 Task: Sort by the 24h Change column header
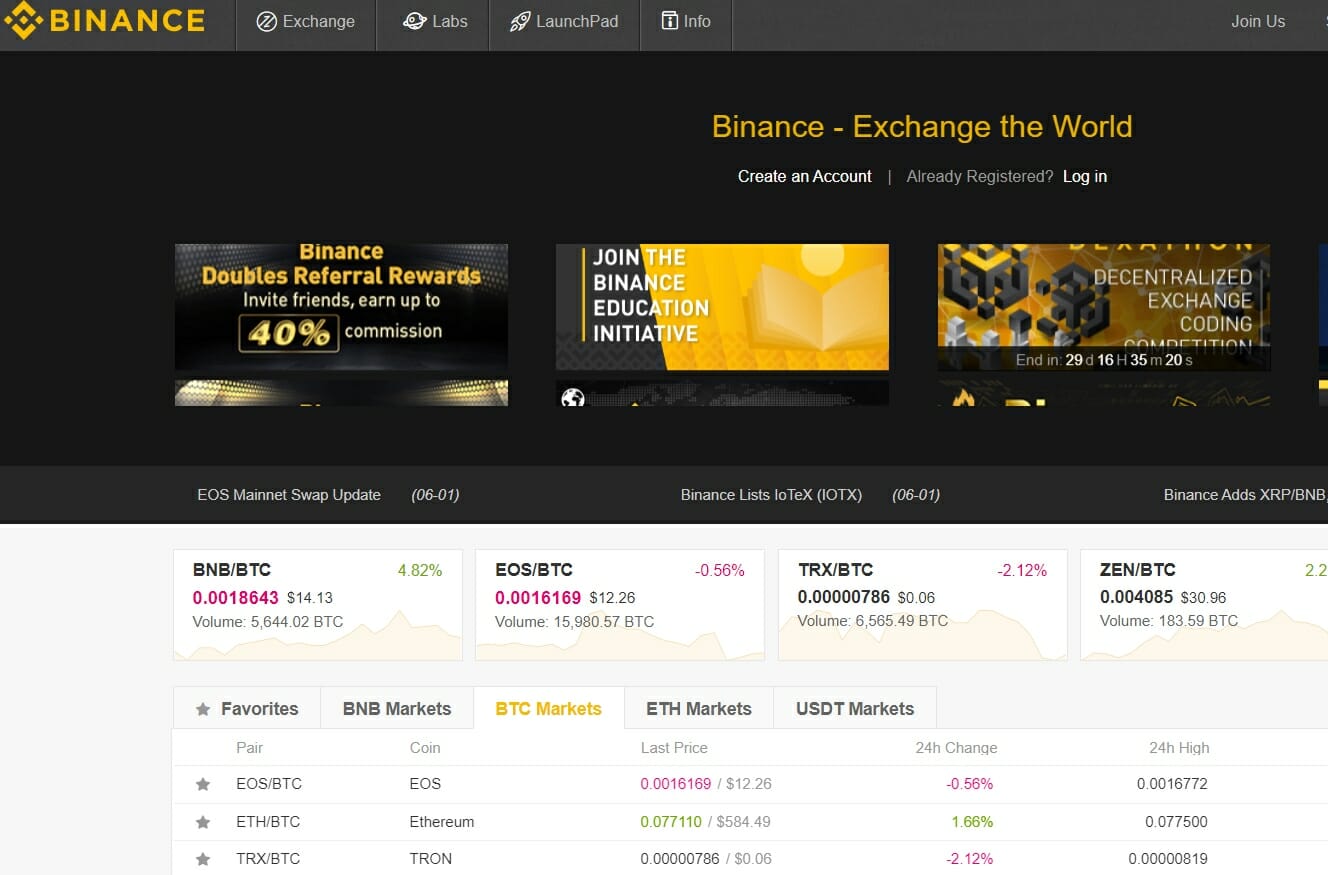coord(956,748)
